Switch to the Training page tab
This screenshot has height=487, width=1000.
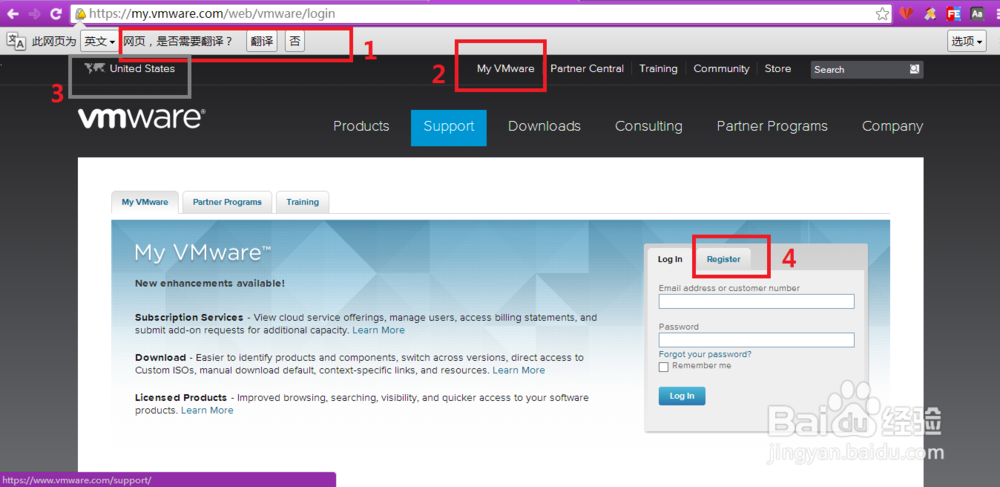302,202
